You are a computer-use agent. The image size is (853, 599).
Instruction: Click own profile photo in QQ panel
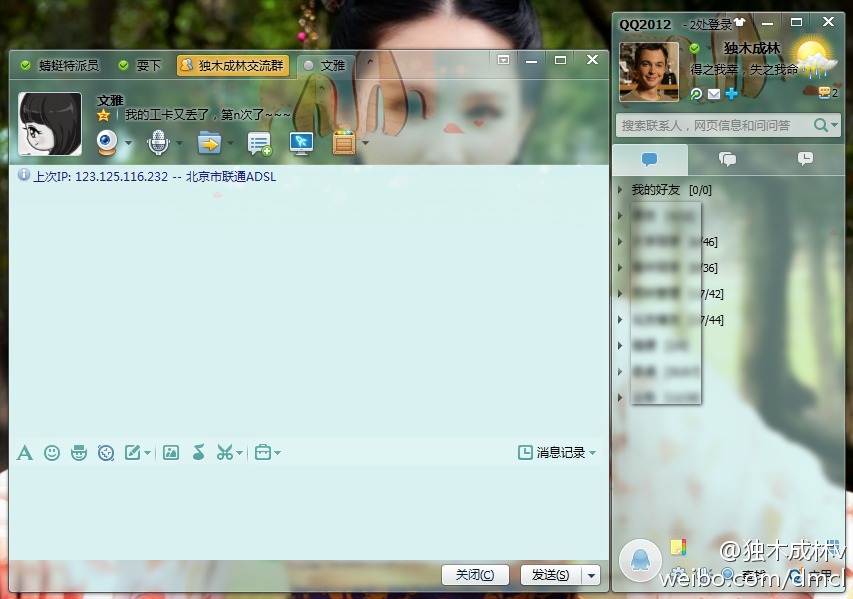pyautogui.click(x=649, y=72)
